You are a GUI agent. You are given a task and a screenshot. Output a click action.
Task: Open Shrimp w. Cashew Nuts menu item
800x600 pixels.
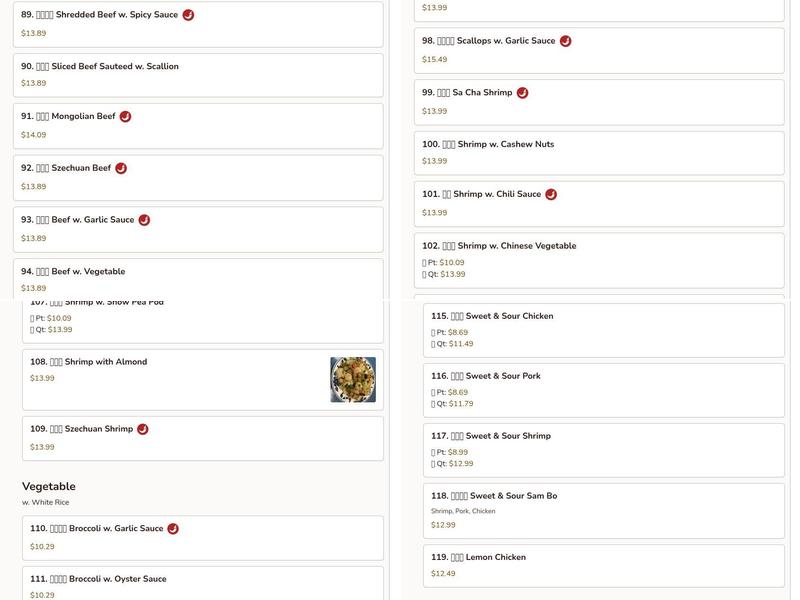point(599,152)
